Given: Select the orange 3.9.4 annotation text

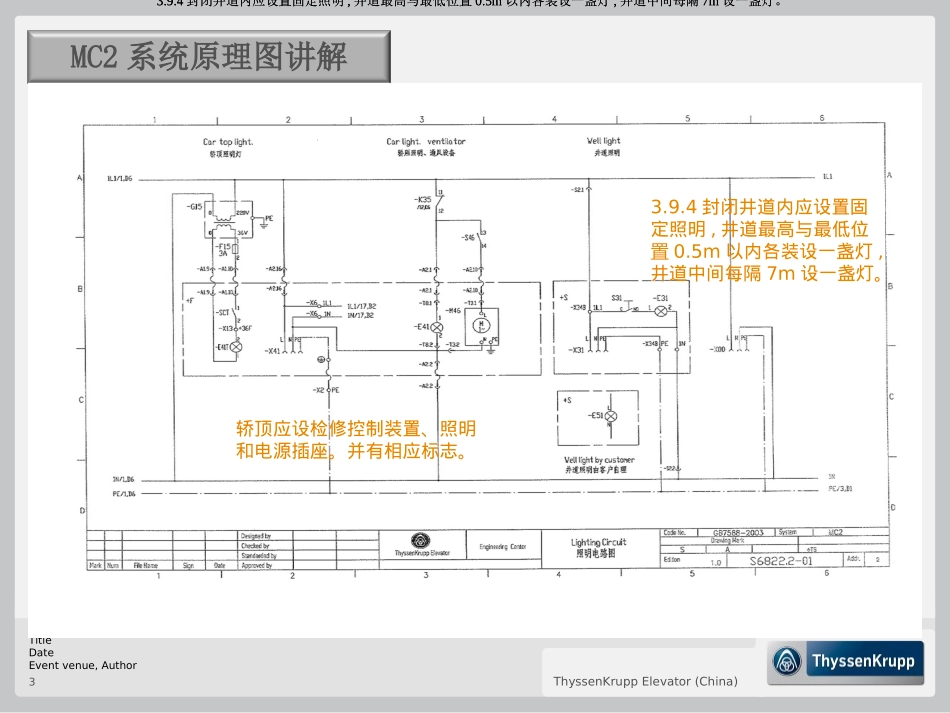Looking at the screenshot, I should pyautogui.click(x=766, y=240).
